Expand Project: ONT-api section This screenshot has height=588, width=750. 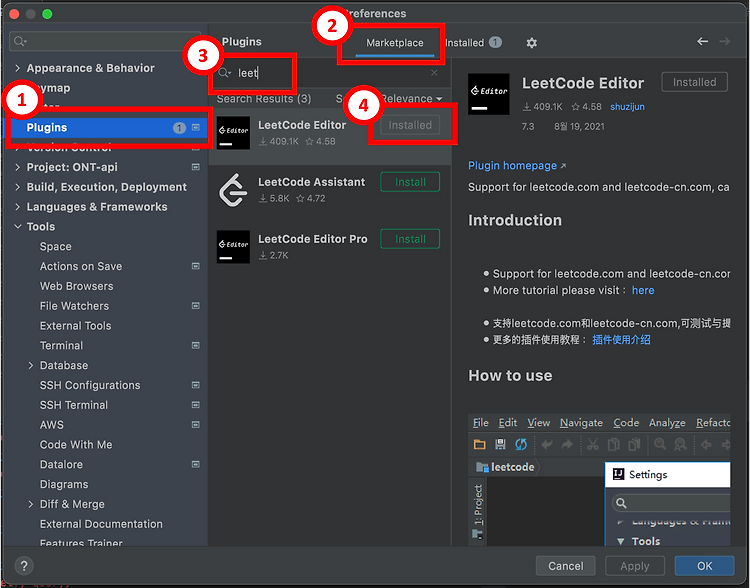18,167
